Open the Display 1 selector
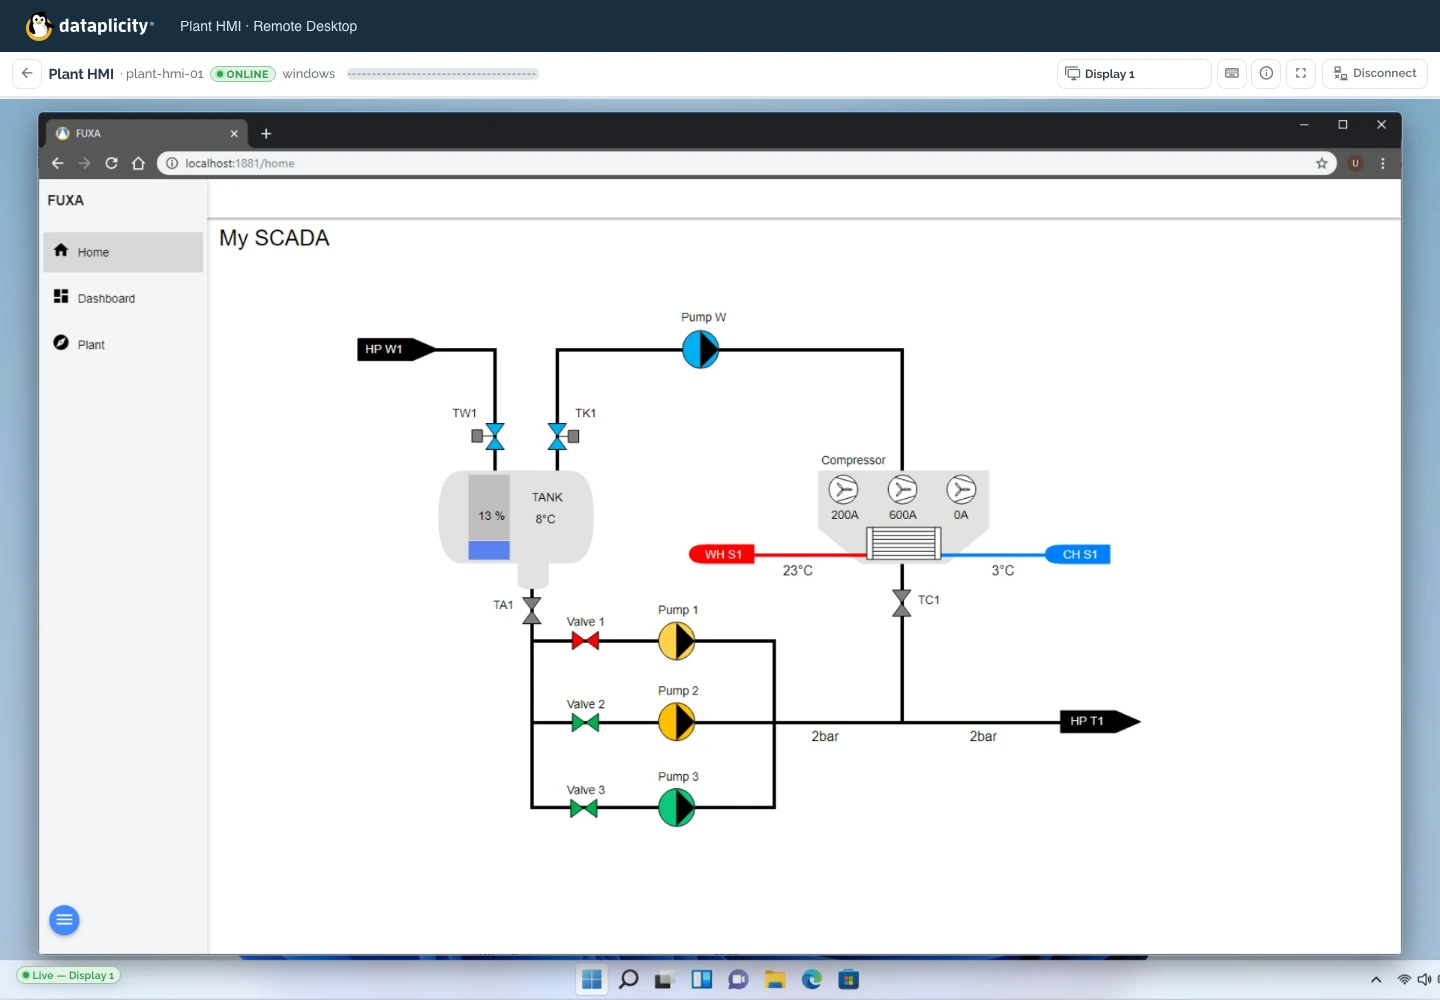Image resolution: width=1440 pixels, height=1000 pixels. (1134, 73)
